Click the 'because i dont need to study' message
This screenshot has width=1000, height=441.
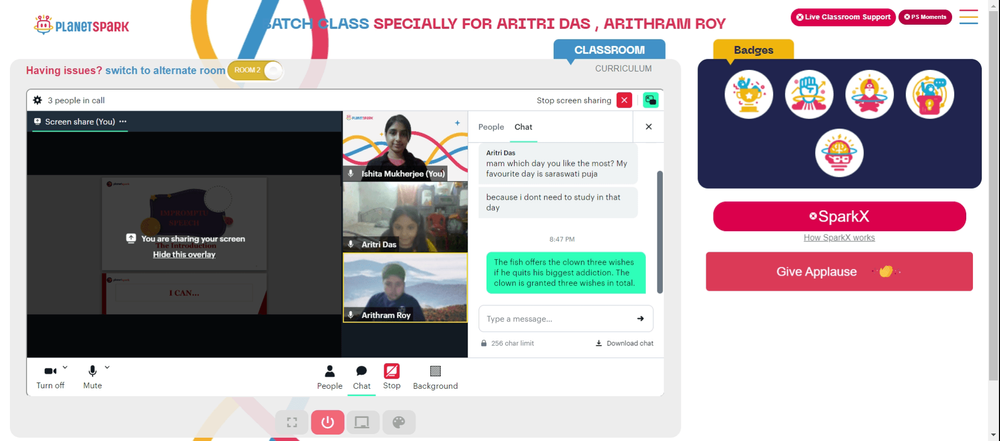(x=557, y=202)
